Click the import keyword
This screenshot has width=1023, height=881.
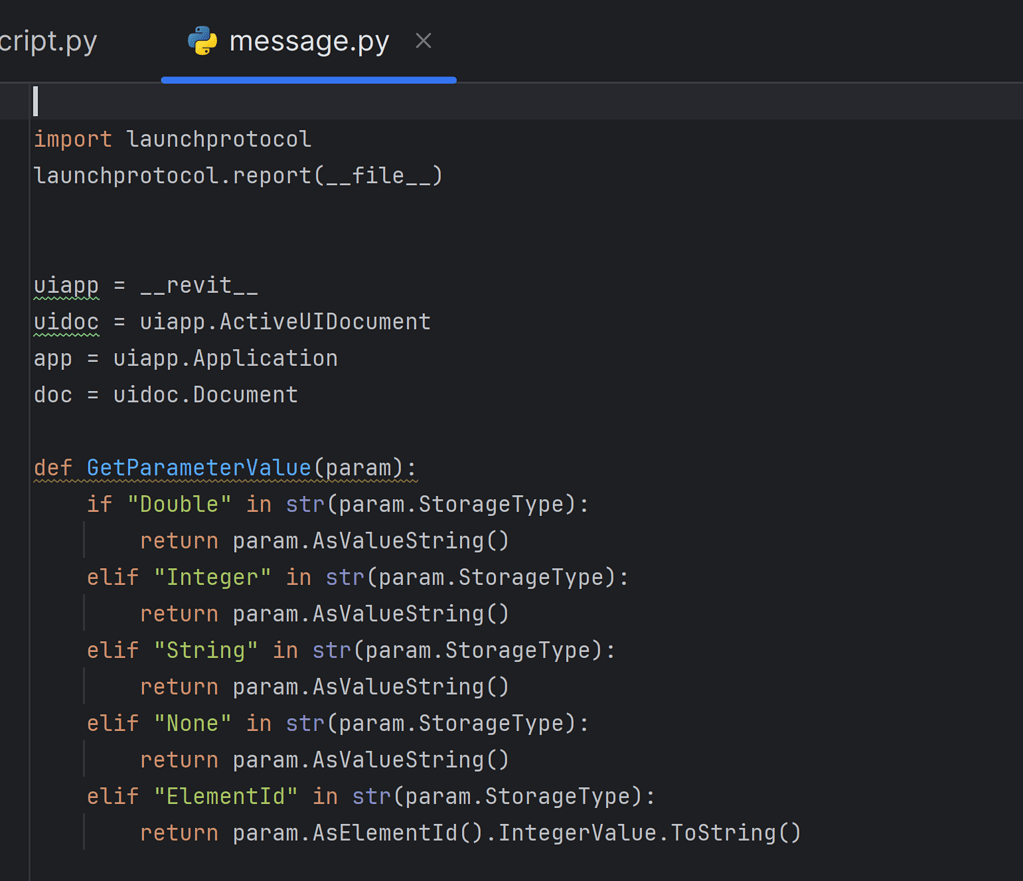73,139
